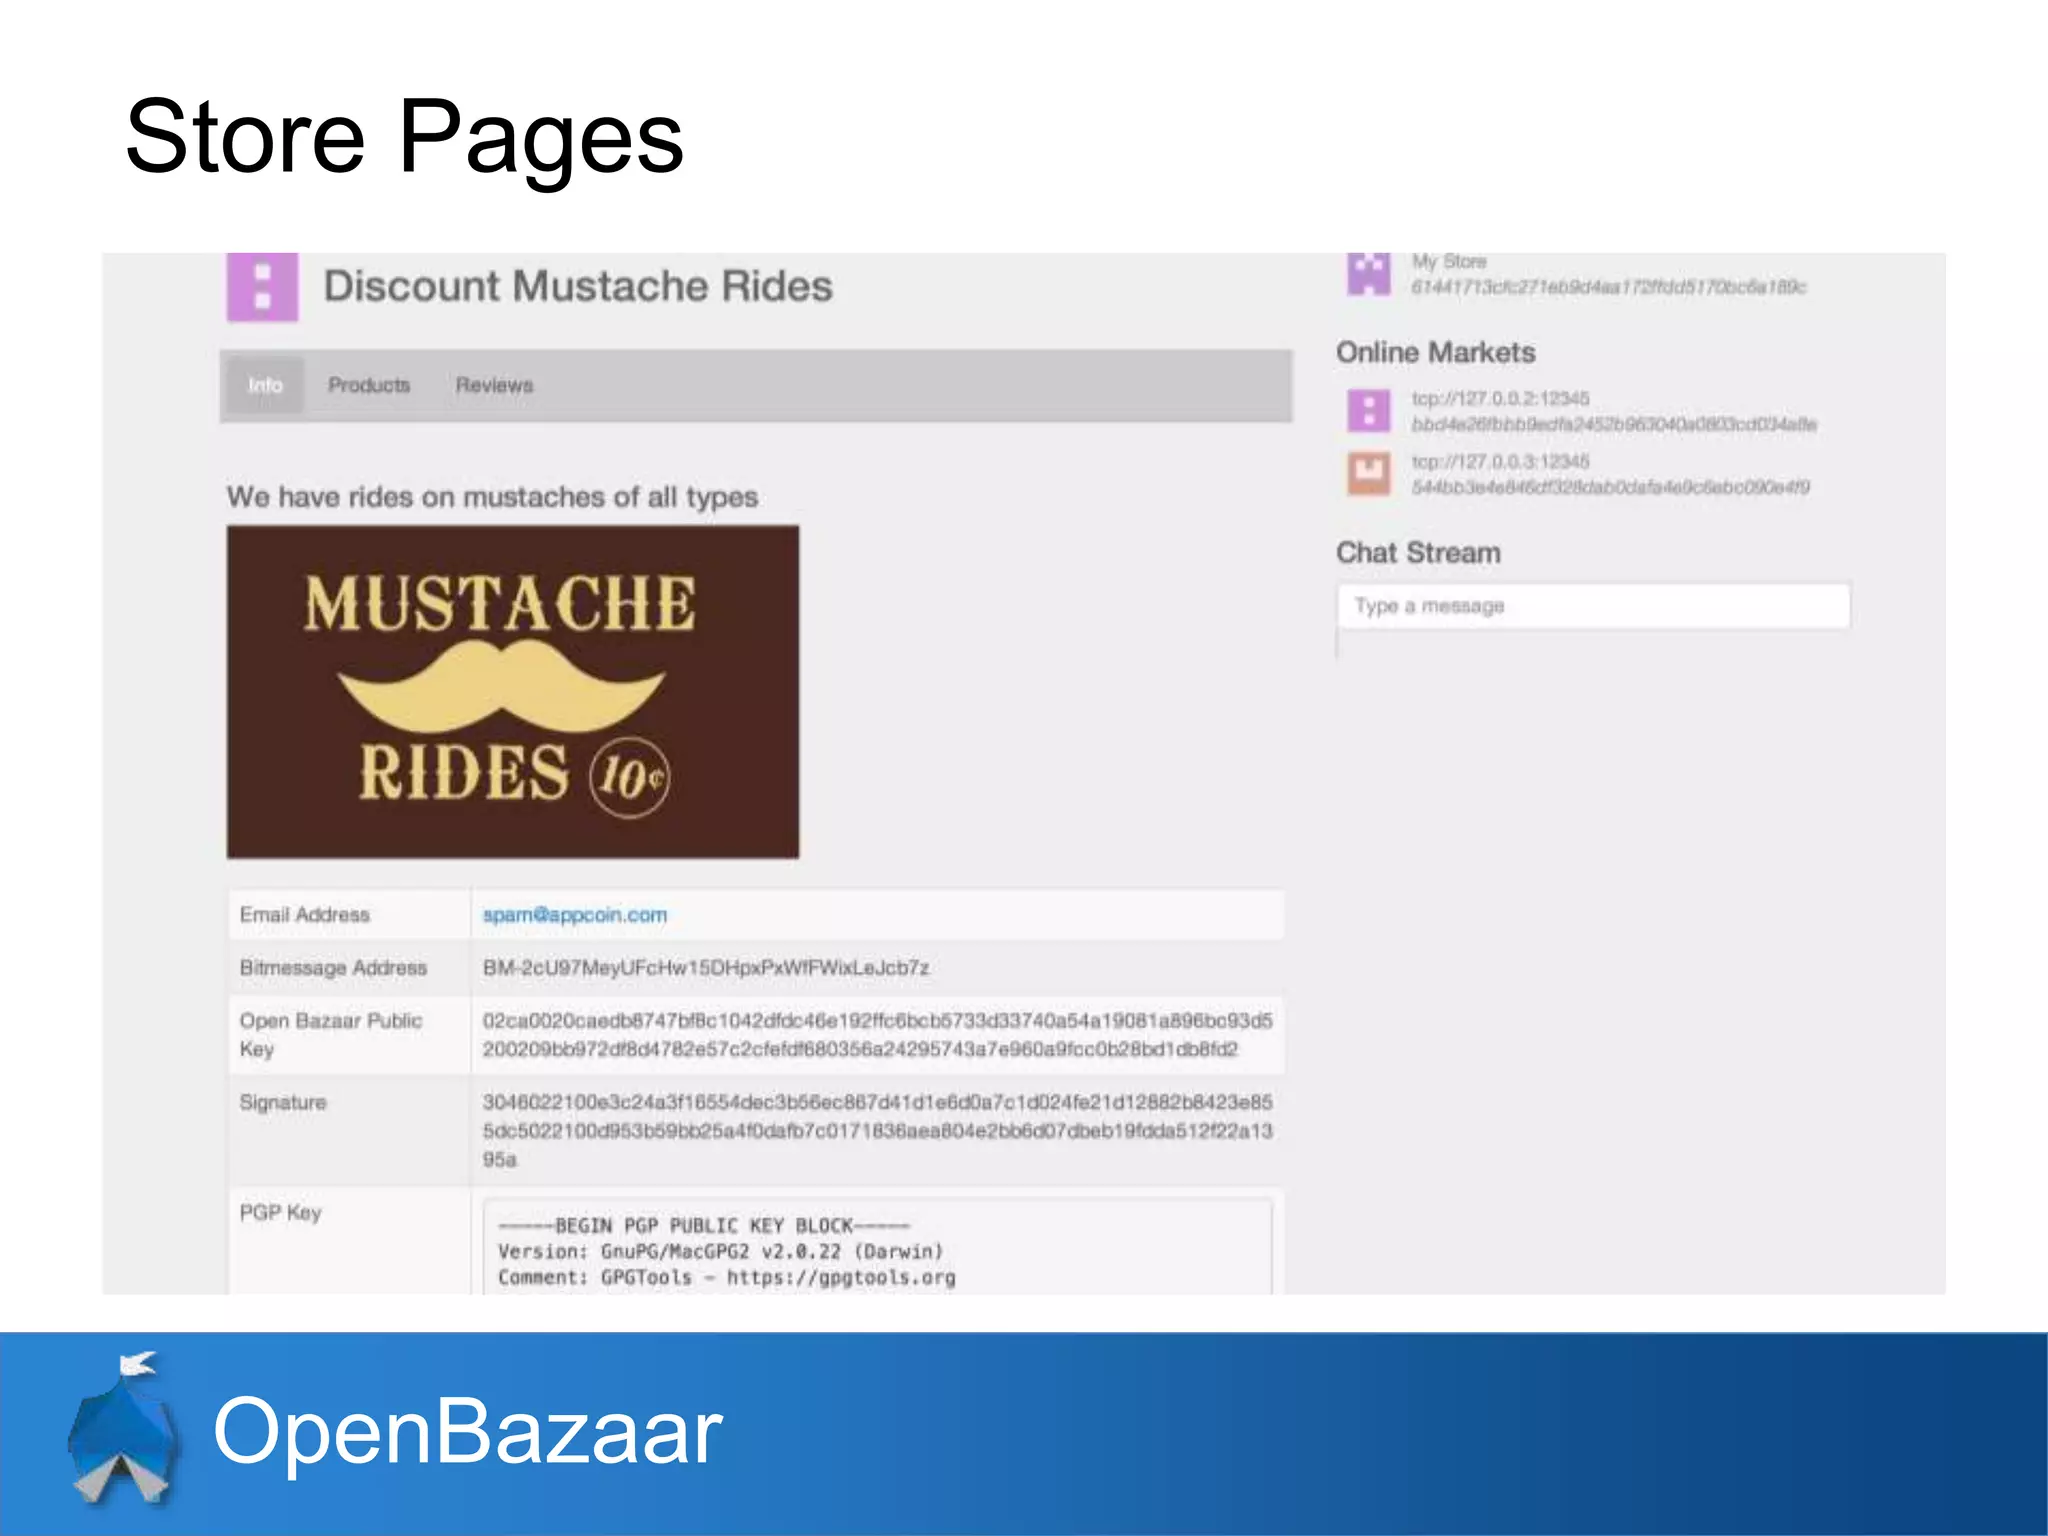The image size is (2048, 1536).
Task: Click the Online Markets heading
Action: coord(1435,352)
